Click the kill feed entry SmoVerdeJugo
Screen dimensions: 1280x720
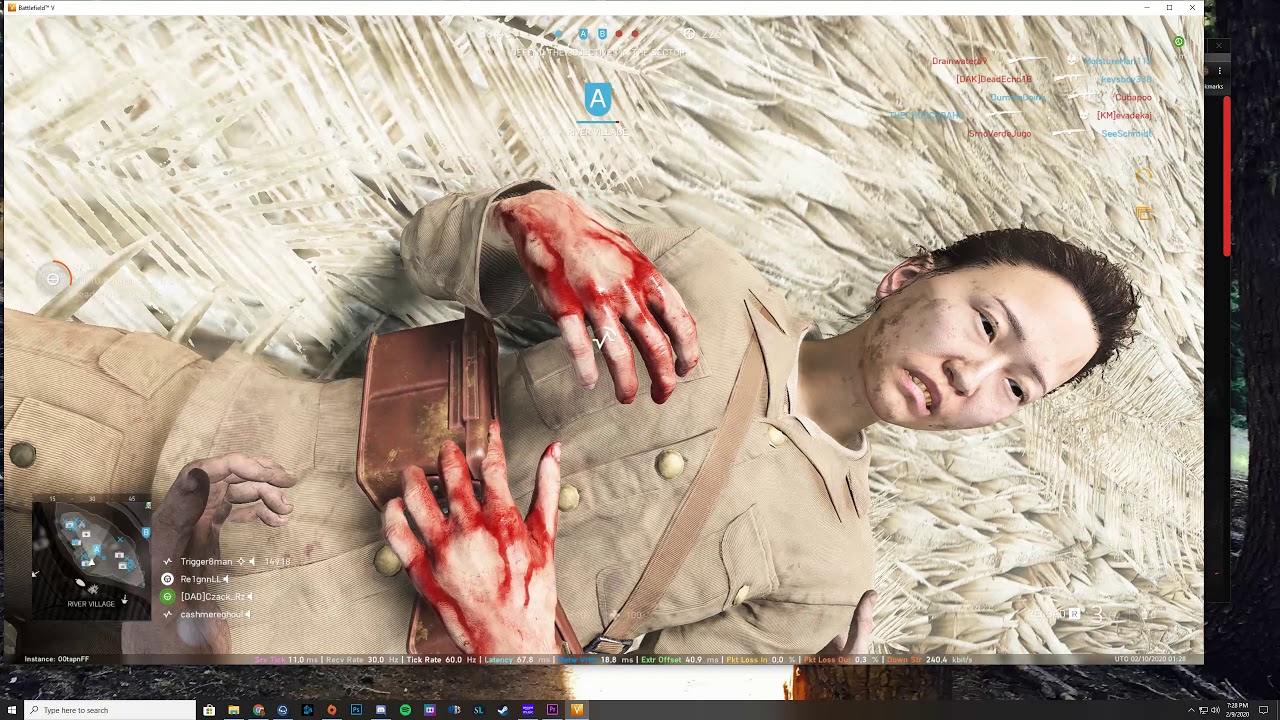(x=999, y=133)
